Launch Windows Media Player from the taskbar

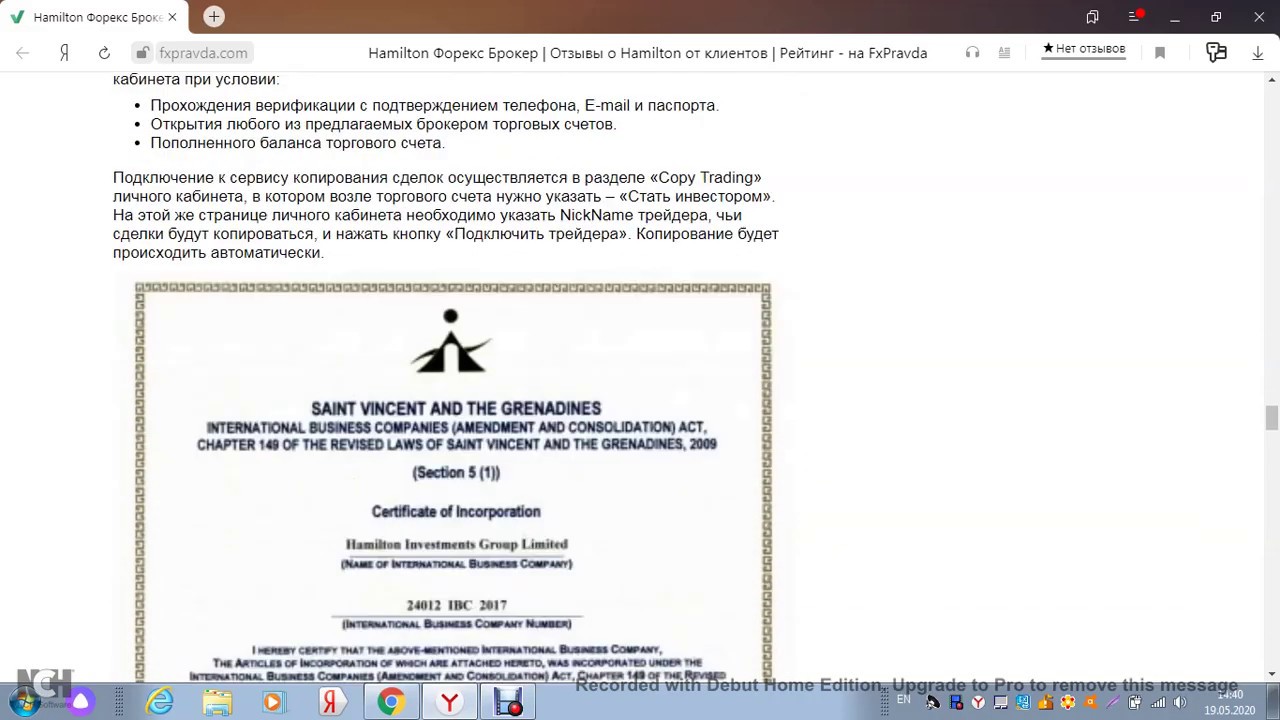273,702
